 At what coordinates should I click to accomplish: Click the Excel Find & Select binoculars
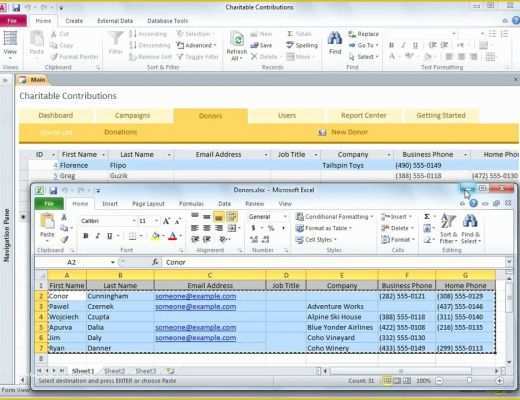tap(470, 228)
